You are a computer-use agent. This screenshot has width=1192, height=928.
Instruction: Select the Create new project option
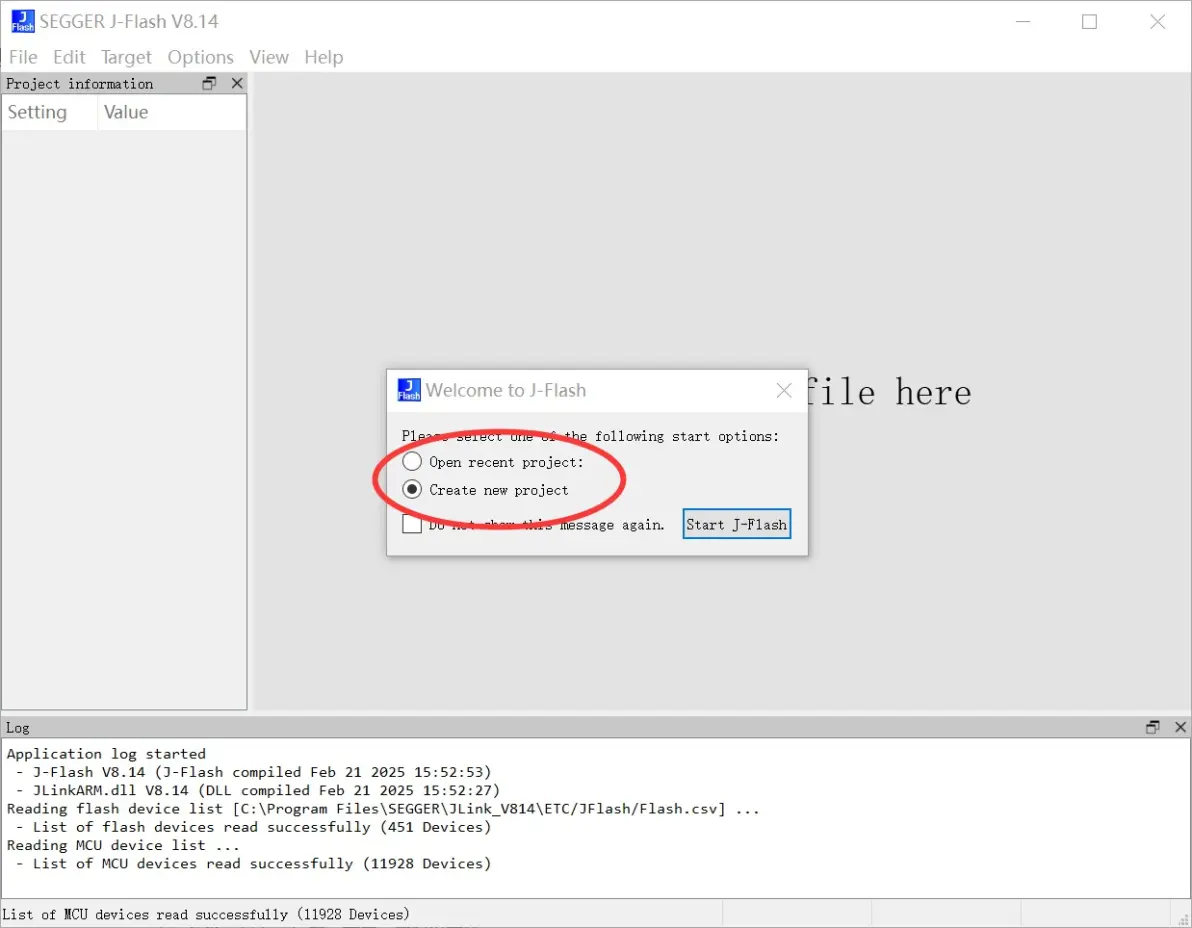pos(412,489)
